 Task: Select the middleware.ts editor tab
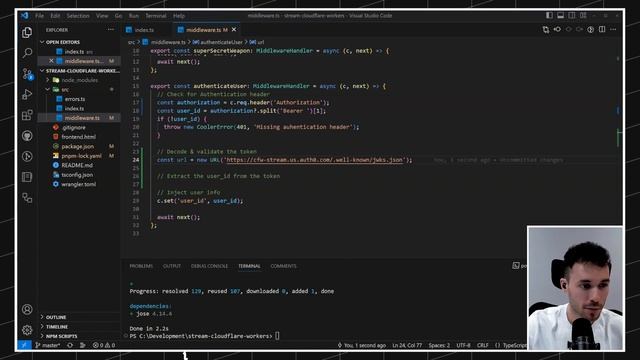pyautogui.click(x=206, y=30)
